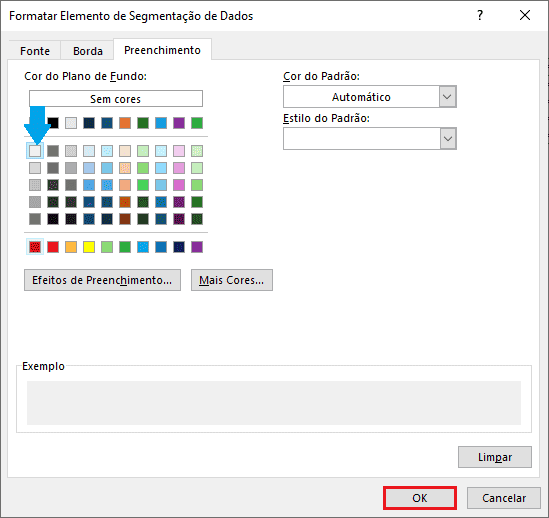The width and height of the screenshot is (549, 518).
Task: Select the Preenchimento tab
Action: tap(162, 50)
